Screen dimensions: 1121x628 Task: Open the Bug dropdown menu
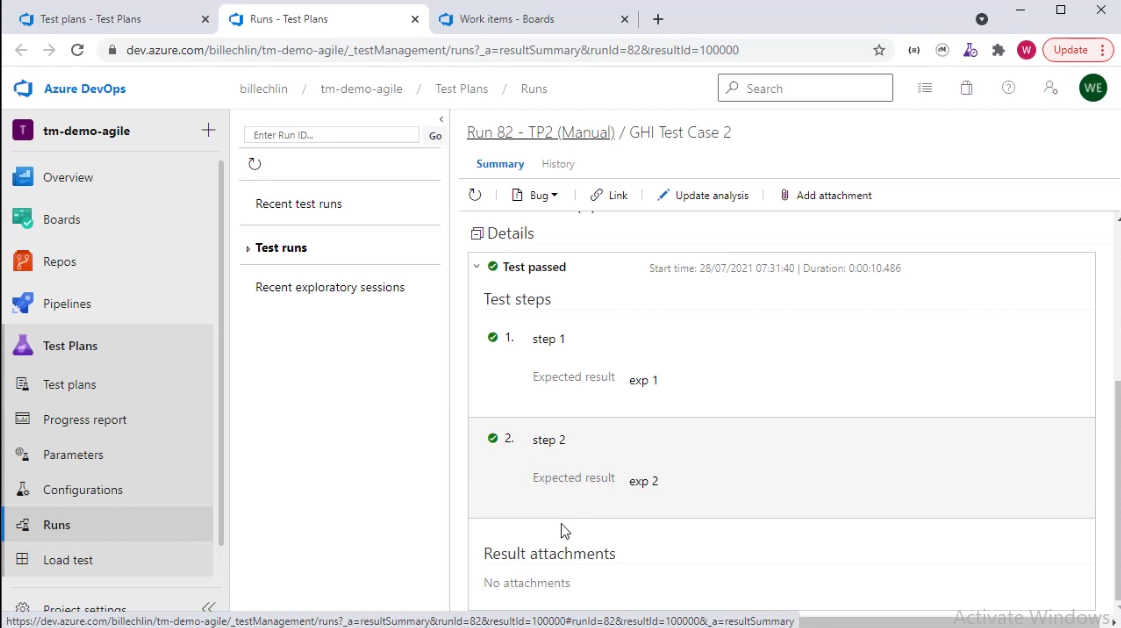[535, 195]
